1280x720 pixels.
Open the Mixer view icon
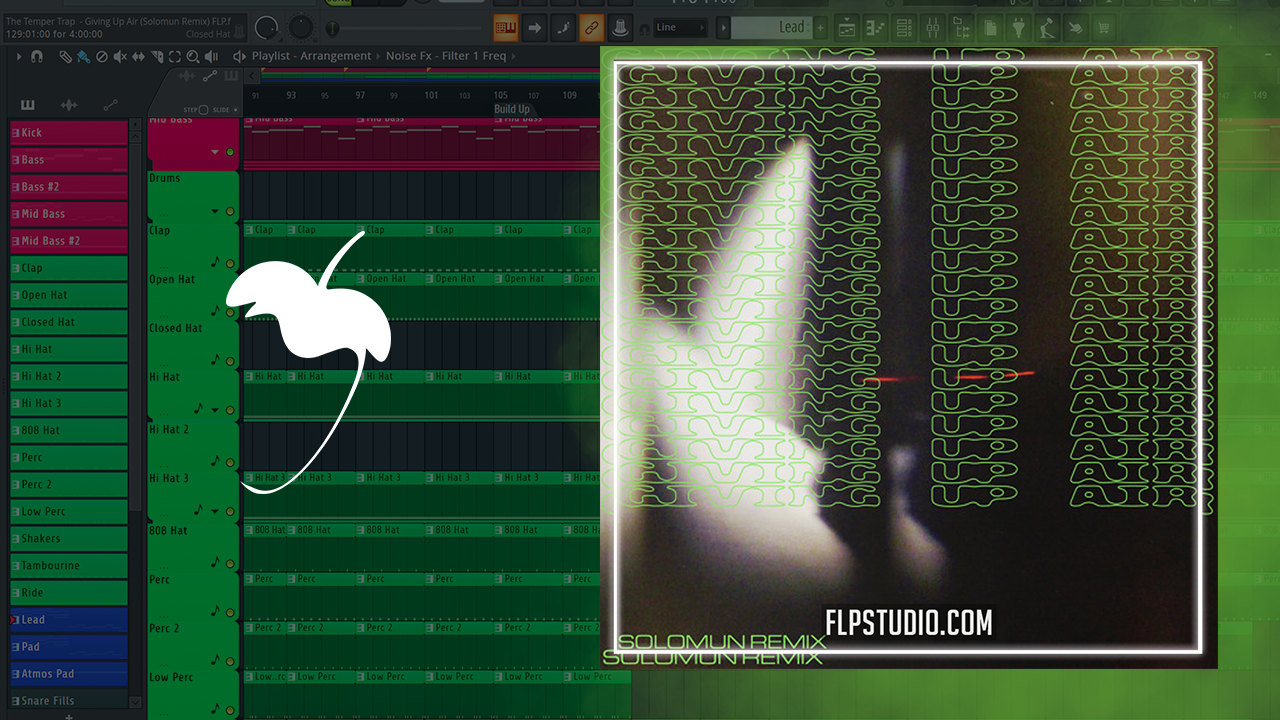pos(932,27)
